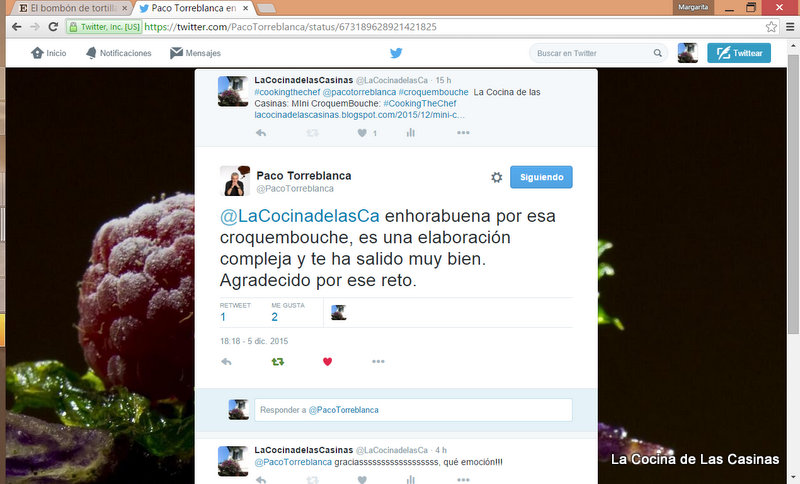Click LaCocinadelasCasinas name on 4 h reply
Image resolution: width=800 pixels, height=484 pixels.
304,450
